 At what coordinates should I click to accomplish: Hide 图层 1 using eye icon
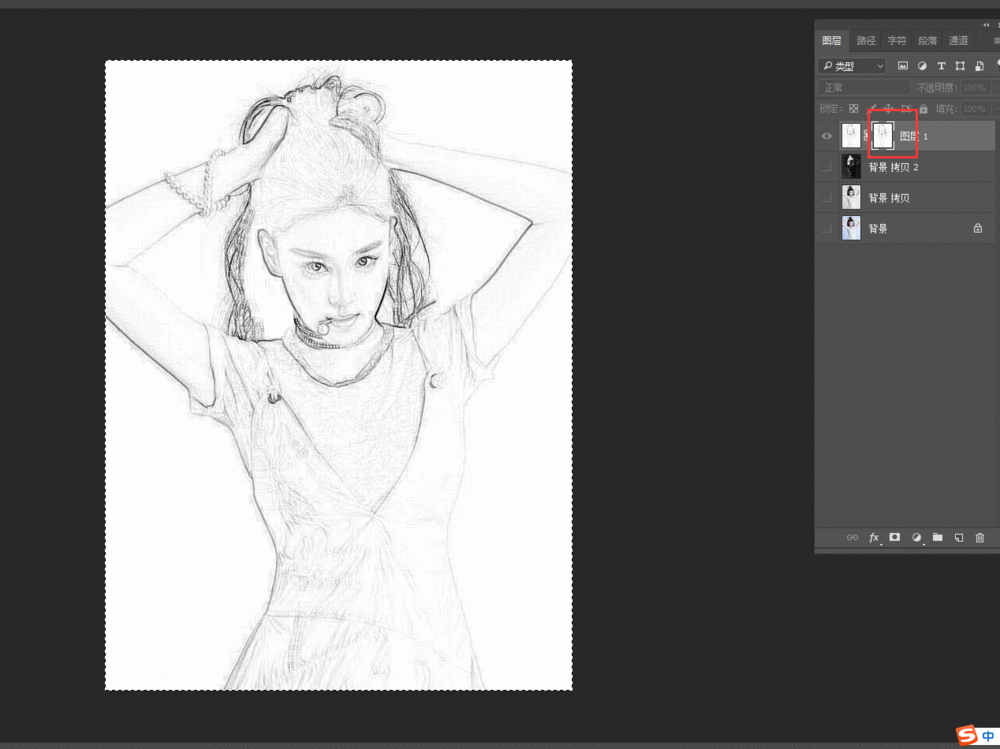[826, 136]
